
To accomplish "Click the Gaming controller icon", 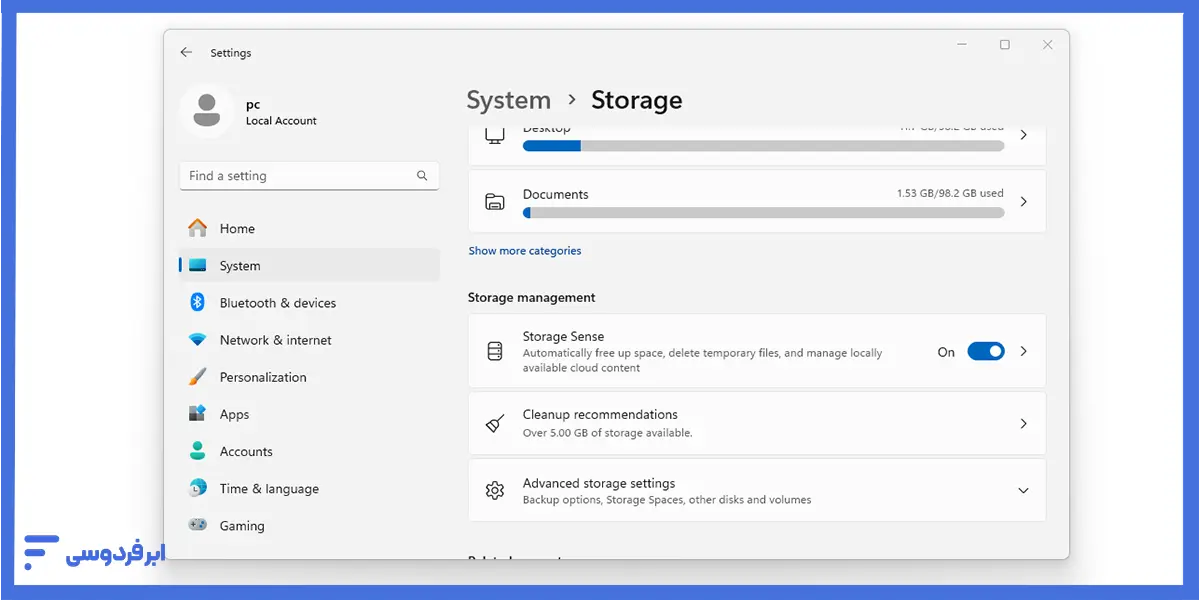I will point(198,525).
